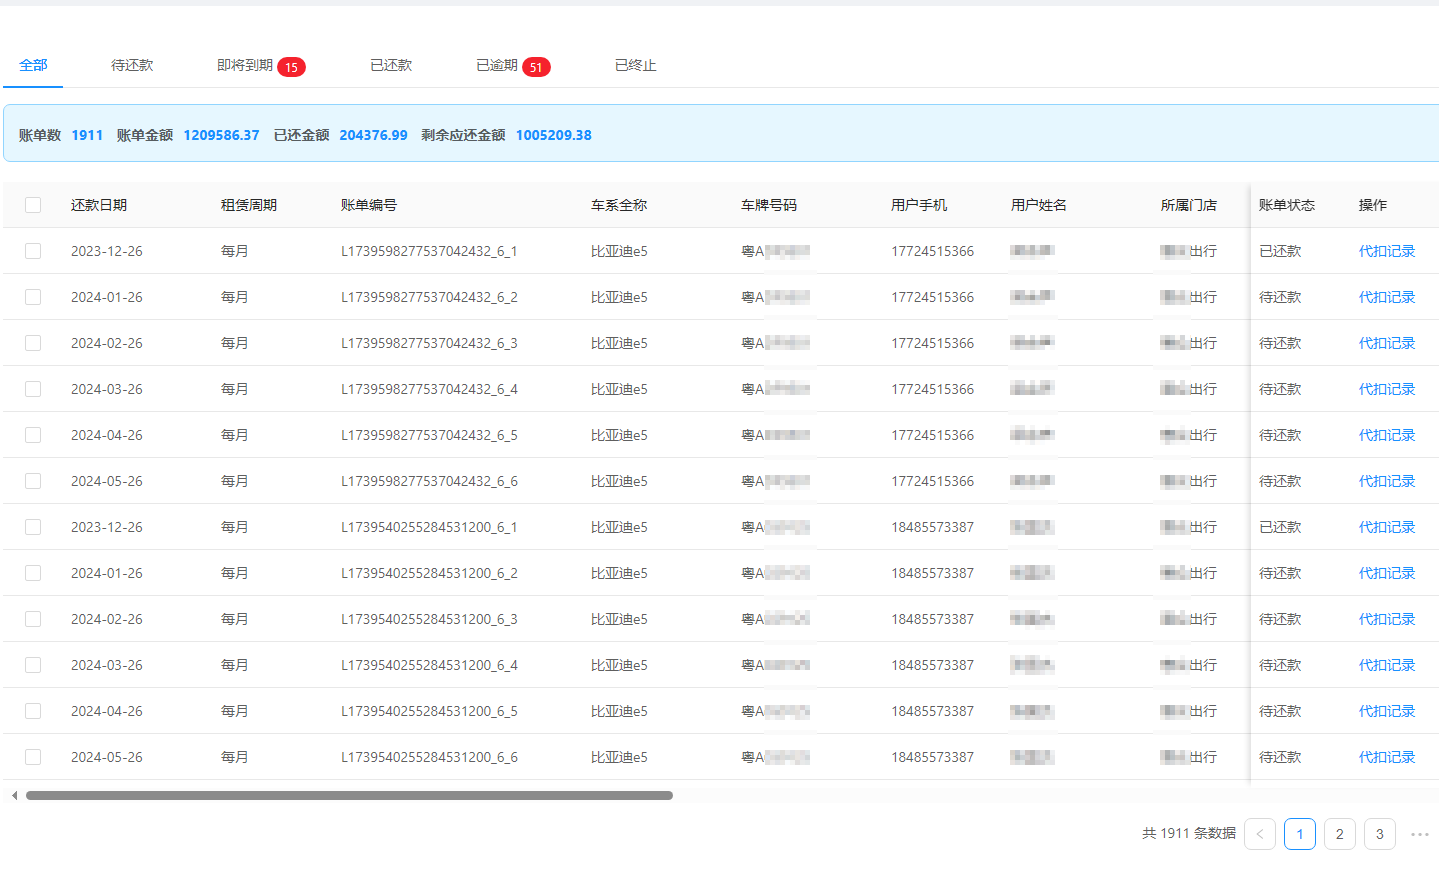Toggle the select-all checkbox in table header

click(x=33, y=205)
